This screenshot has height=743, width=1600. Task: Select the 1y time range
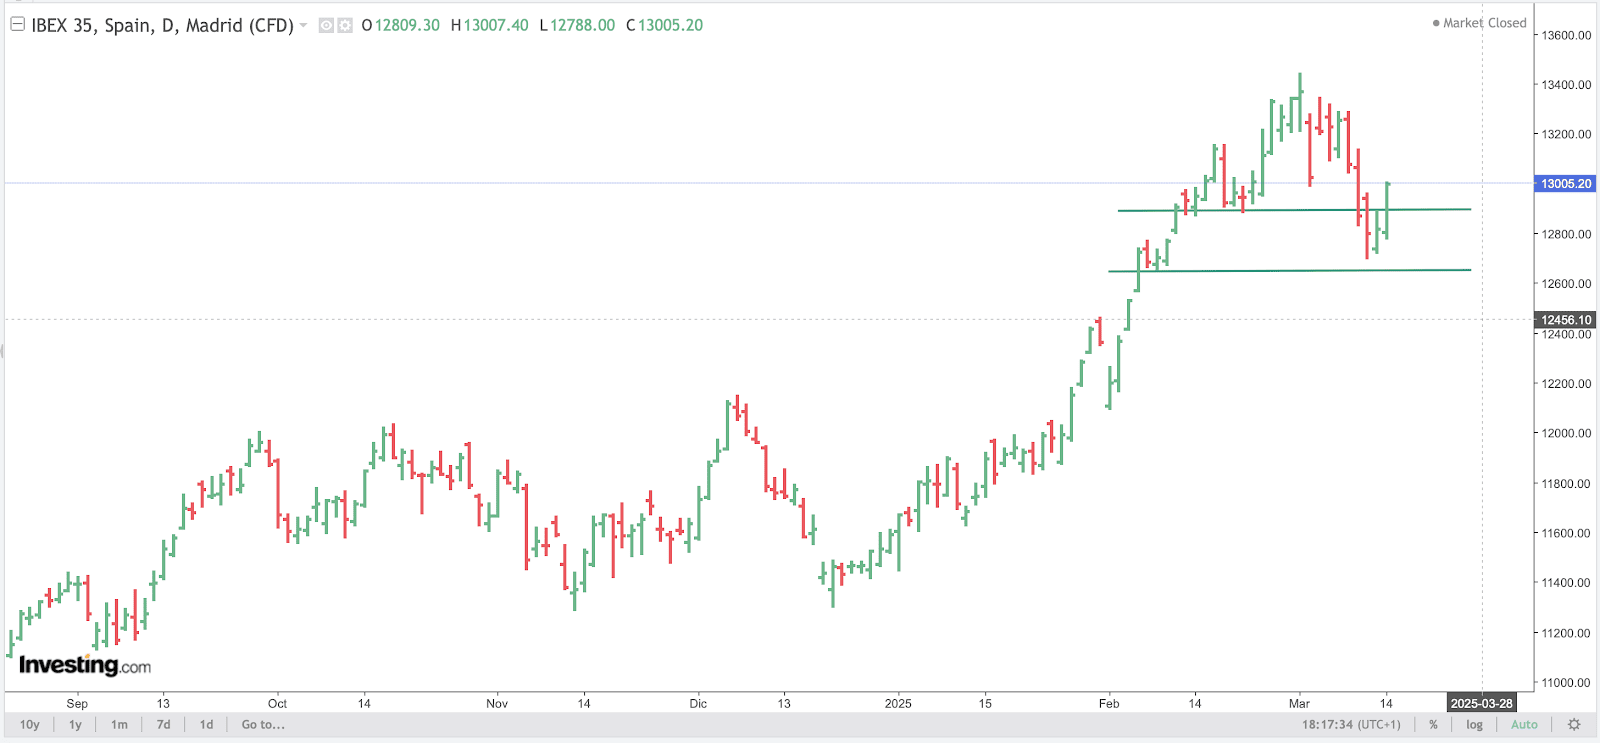click(75, 725)
